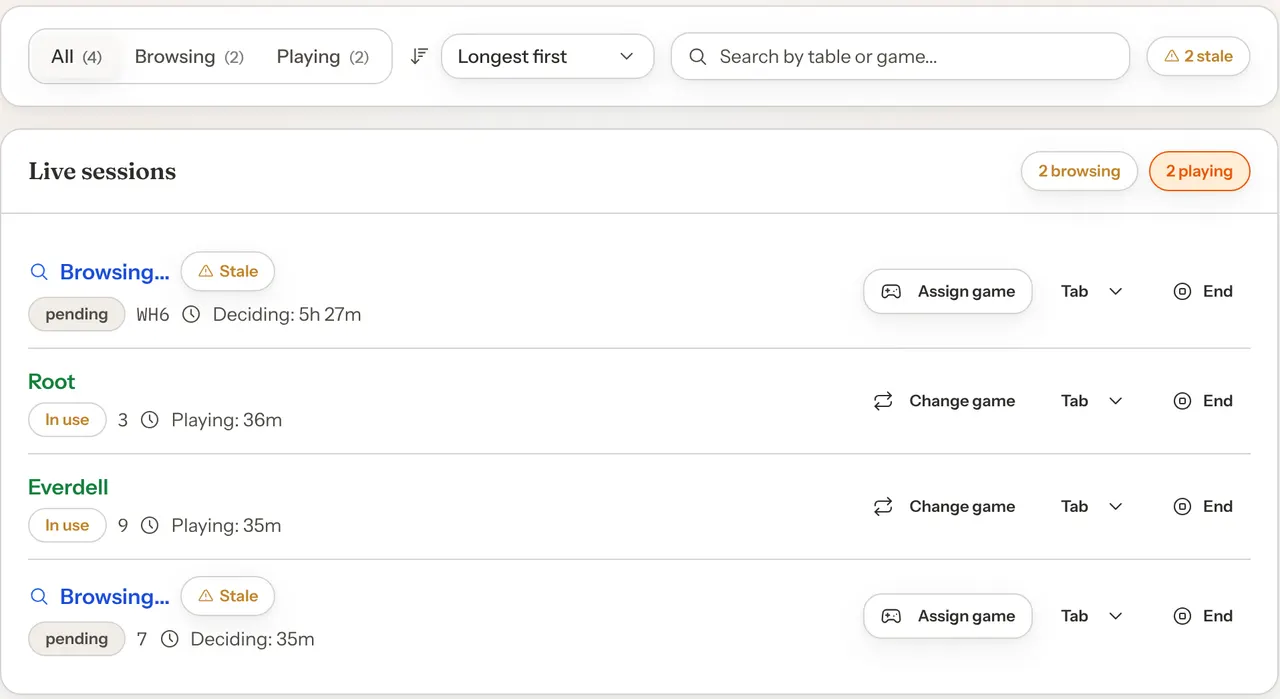Viewport: 1280px width, 699px height.
Task: Expand the Tab menu for the table 7 session
Action: 1092,617
